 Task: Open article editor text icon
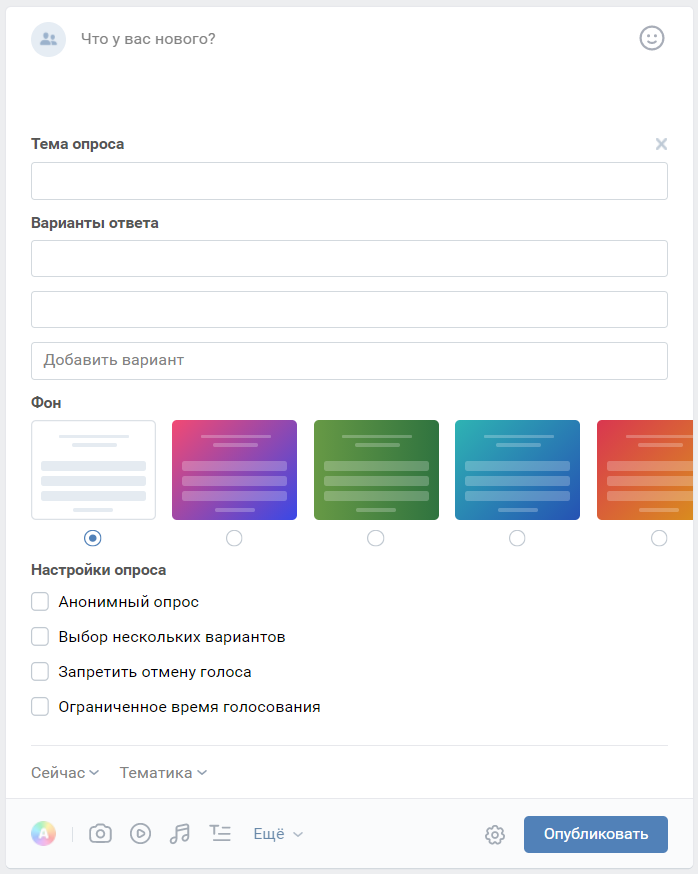(220, 833)
